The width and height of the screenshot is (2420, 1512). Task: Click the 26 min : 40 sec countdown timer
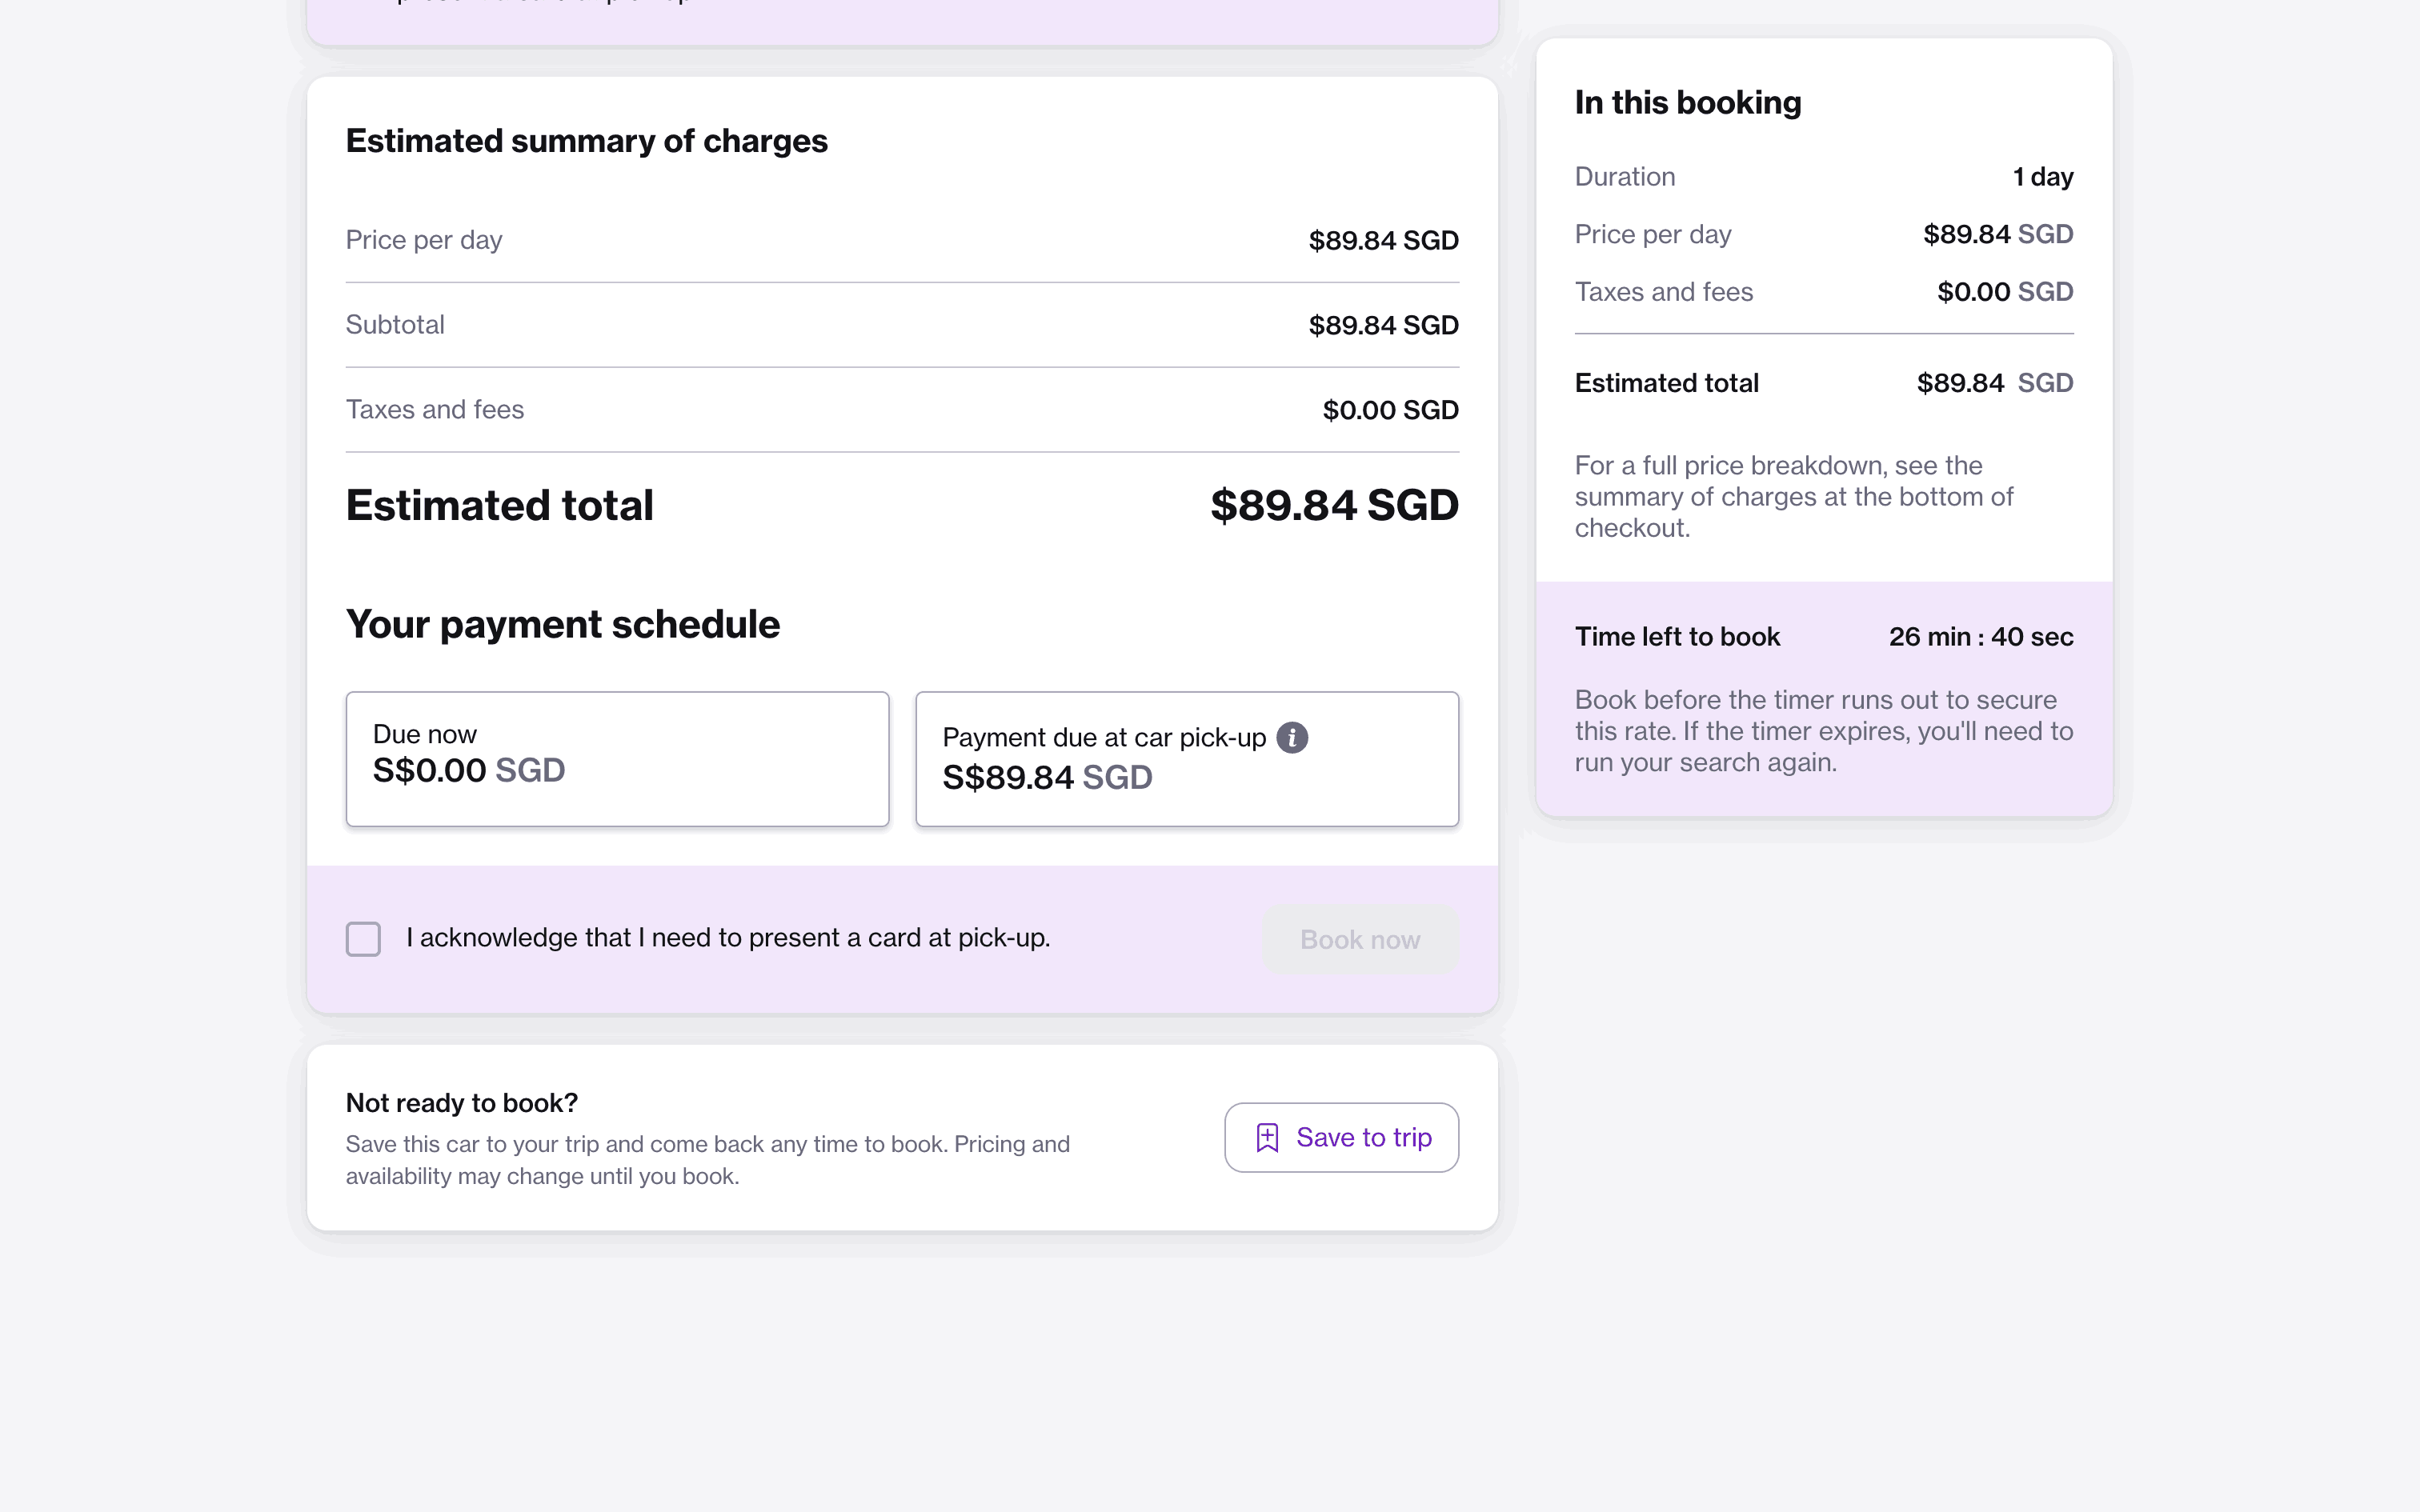[x=1980, y=637]
